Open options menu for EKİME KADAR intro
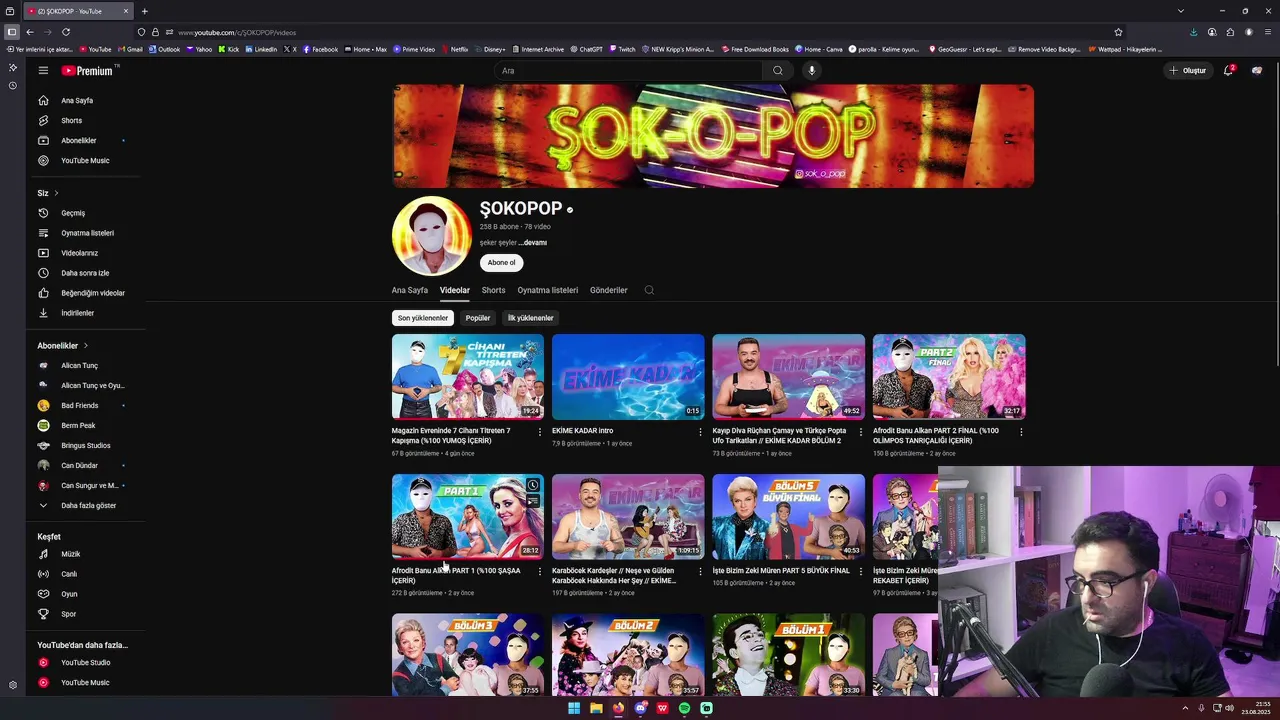The image size is (1280, 720). (700, 432)
